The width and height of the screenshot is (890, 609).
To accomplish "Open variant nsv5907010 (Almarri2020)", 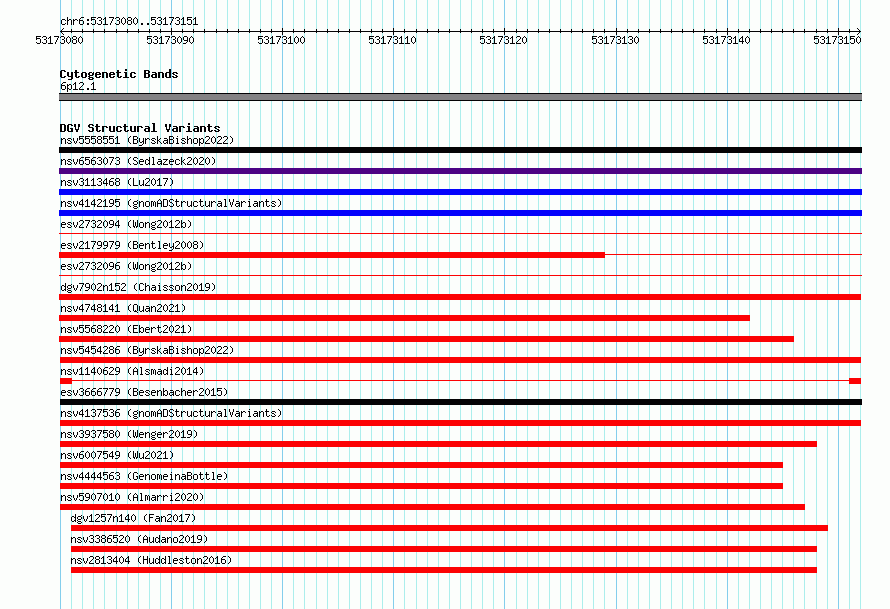I will pos(132,497).
